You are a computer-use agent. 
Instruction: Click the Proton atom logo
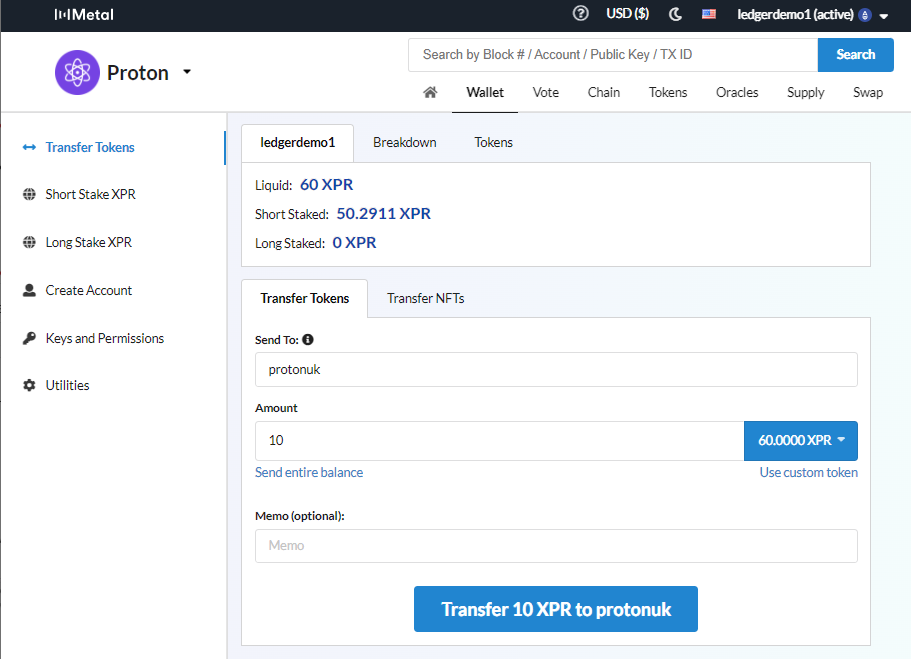coord(77,72)
